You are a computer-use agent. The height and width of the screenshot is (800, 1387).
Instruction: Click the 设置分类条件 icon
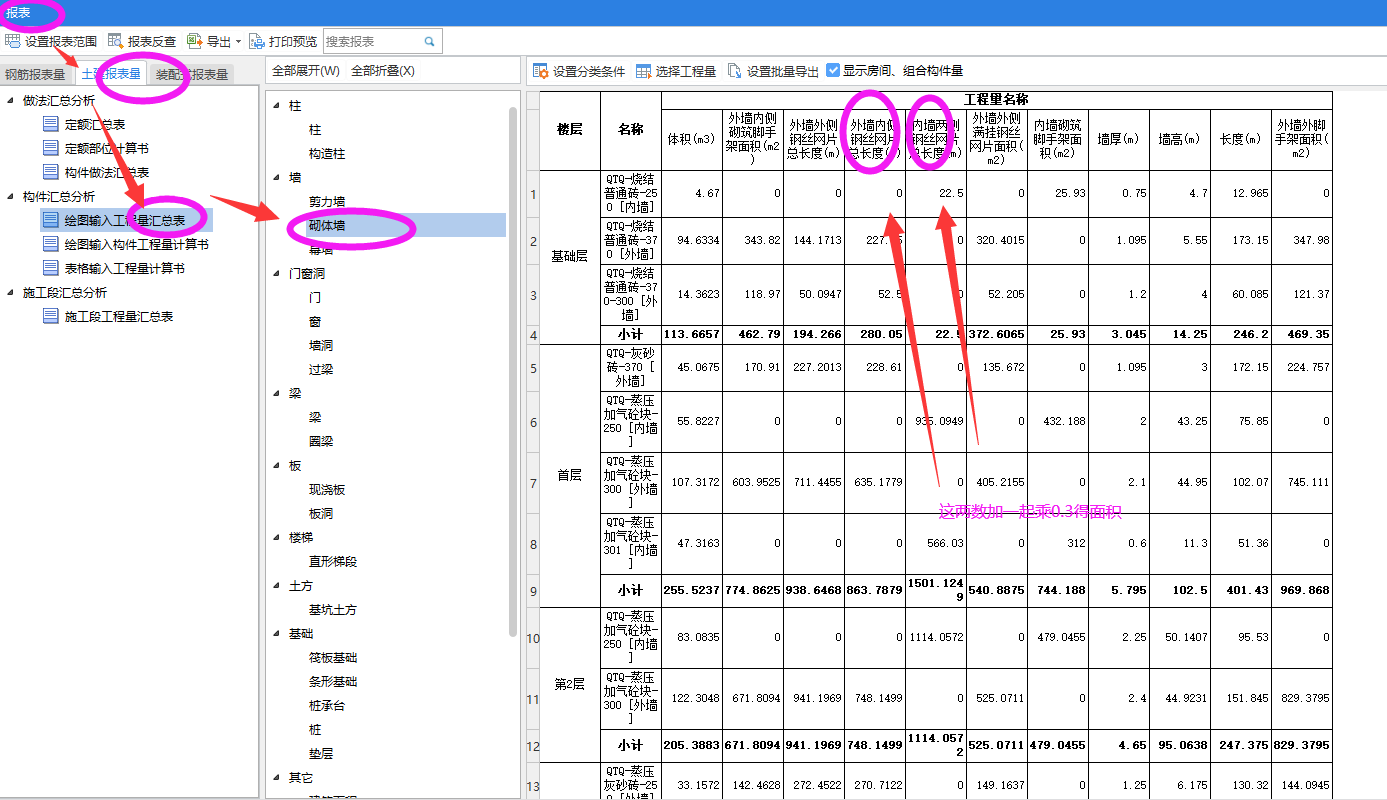pos(540,71)
